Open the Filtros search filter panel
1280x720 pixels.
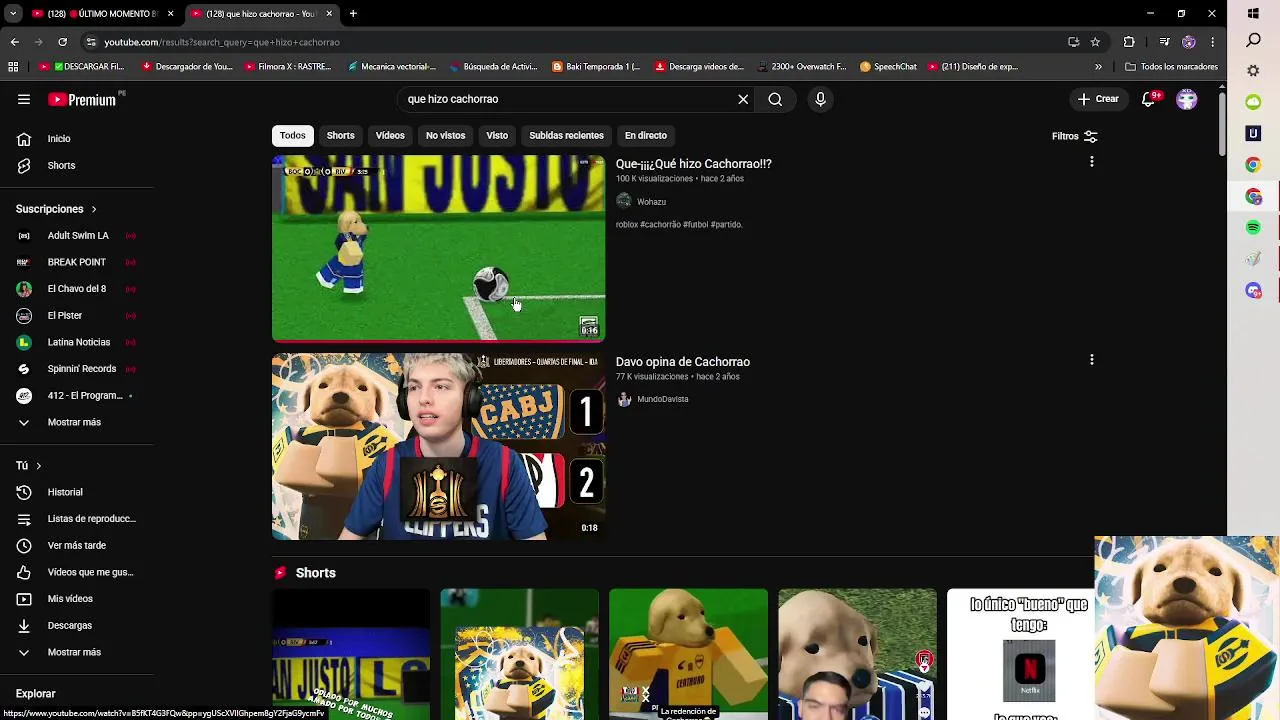(1075, 136)
